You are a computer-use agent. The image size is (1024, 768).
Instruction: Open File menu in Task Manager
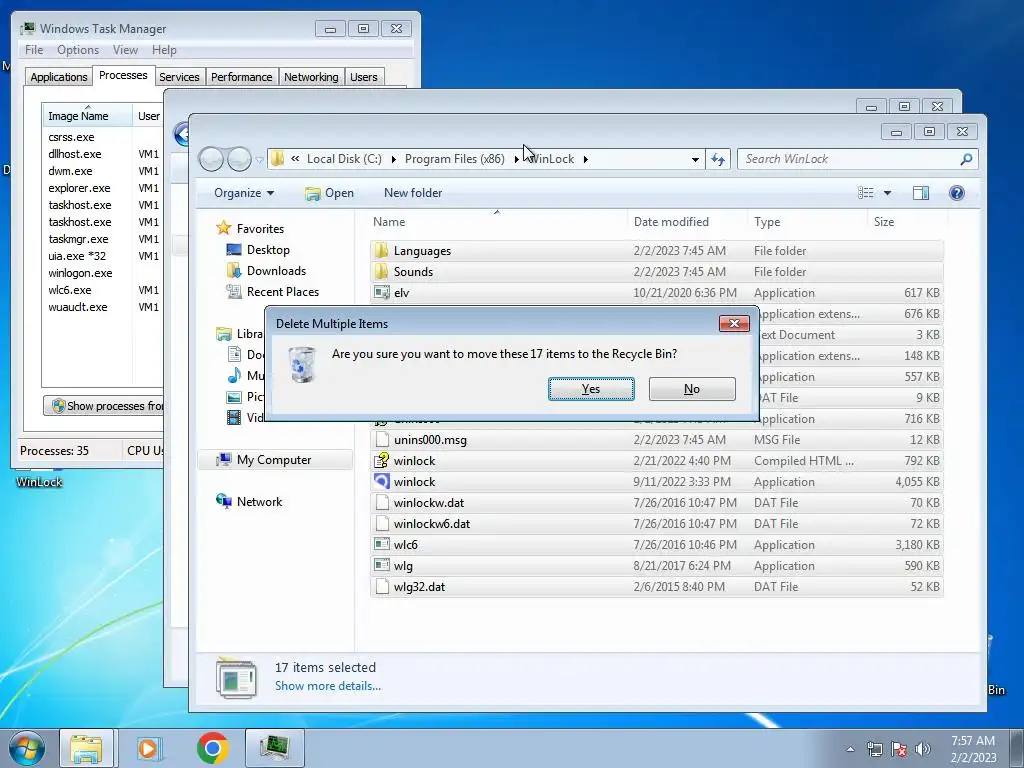(34, 50)
